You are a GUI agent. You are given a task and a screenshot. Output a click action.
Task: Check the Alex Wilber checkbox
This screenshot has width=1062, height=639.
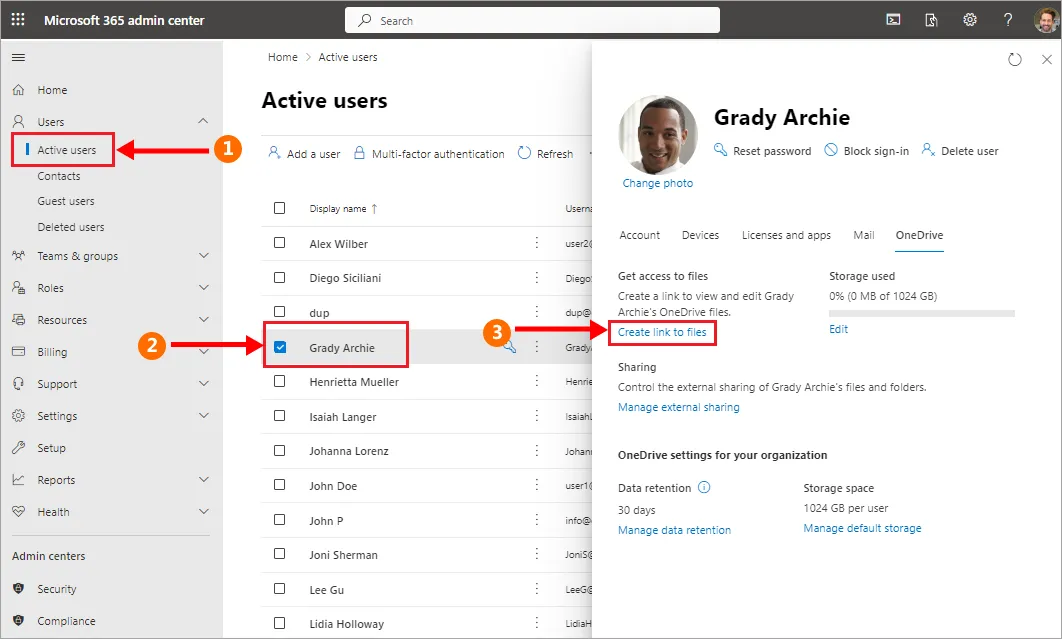(x=279, y=243)
